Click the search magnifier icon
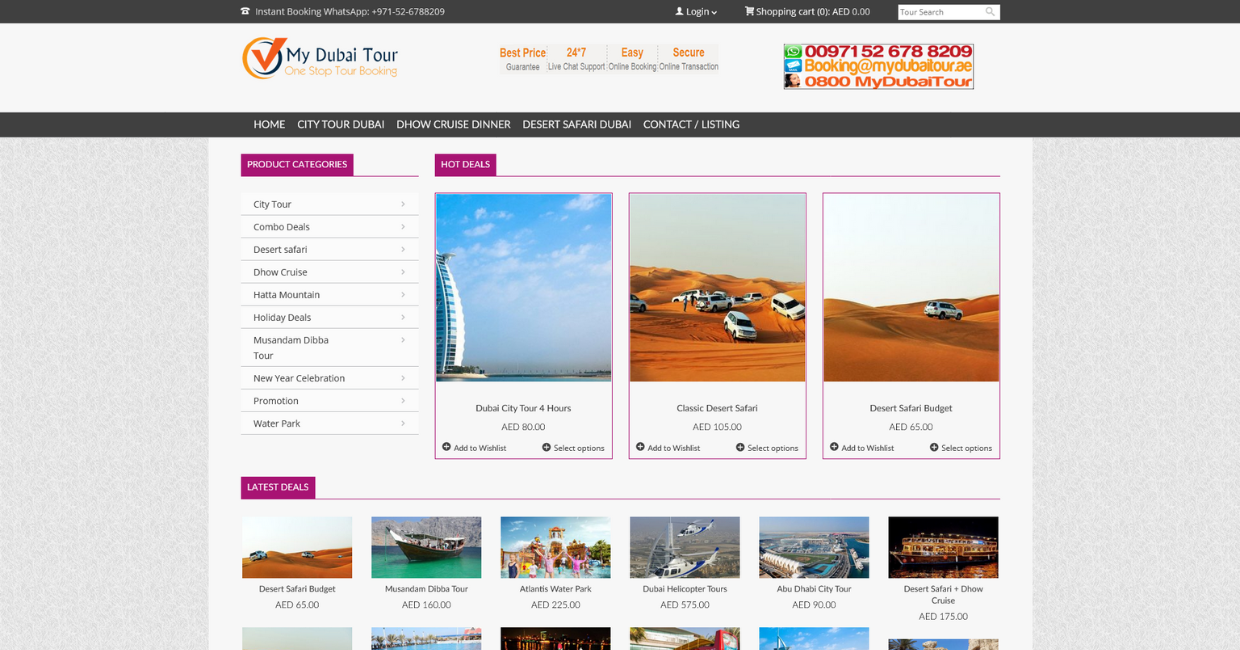Image resolution: width=1240 pixels, height=650 pixels. point(990,12)
